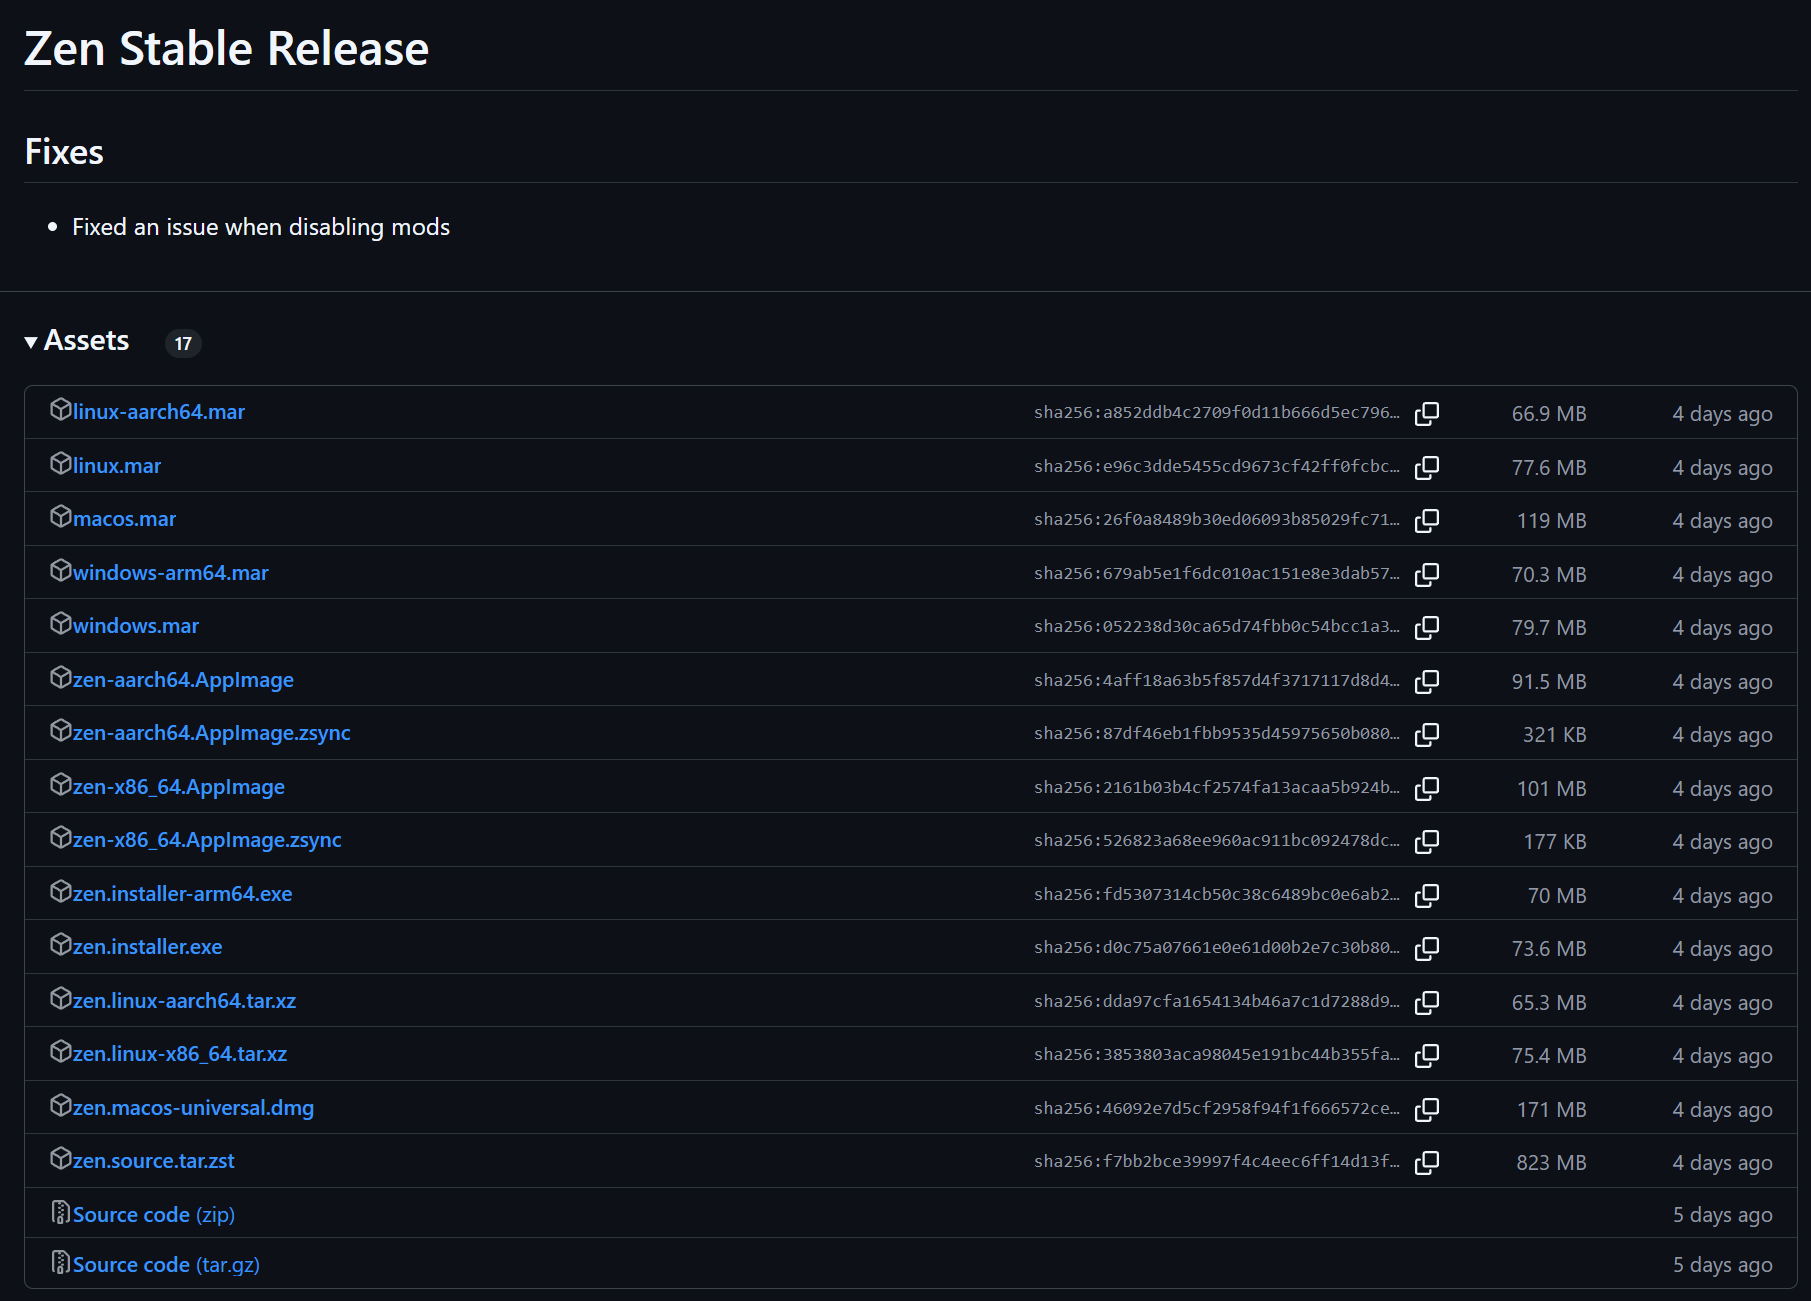Viewport: 1811px width, 1301px height.
Task: Download zen.installer-arm64.exe
Action: 182,894
